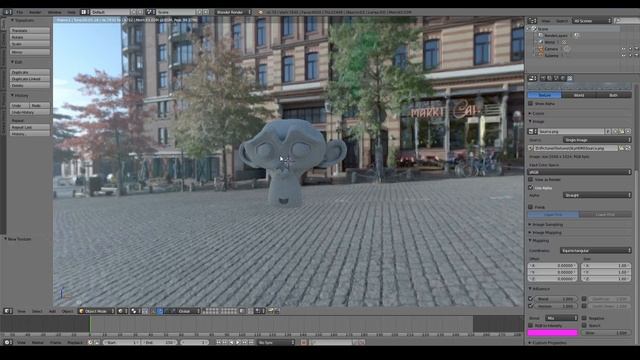Click the Duplicate Linked button
The height and width of the screenshot is (360, 640).
30,79
